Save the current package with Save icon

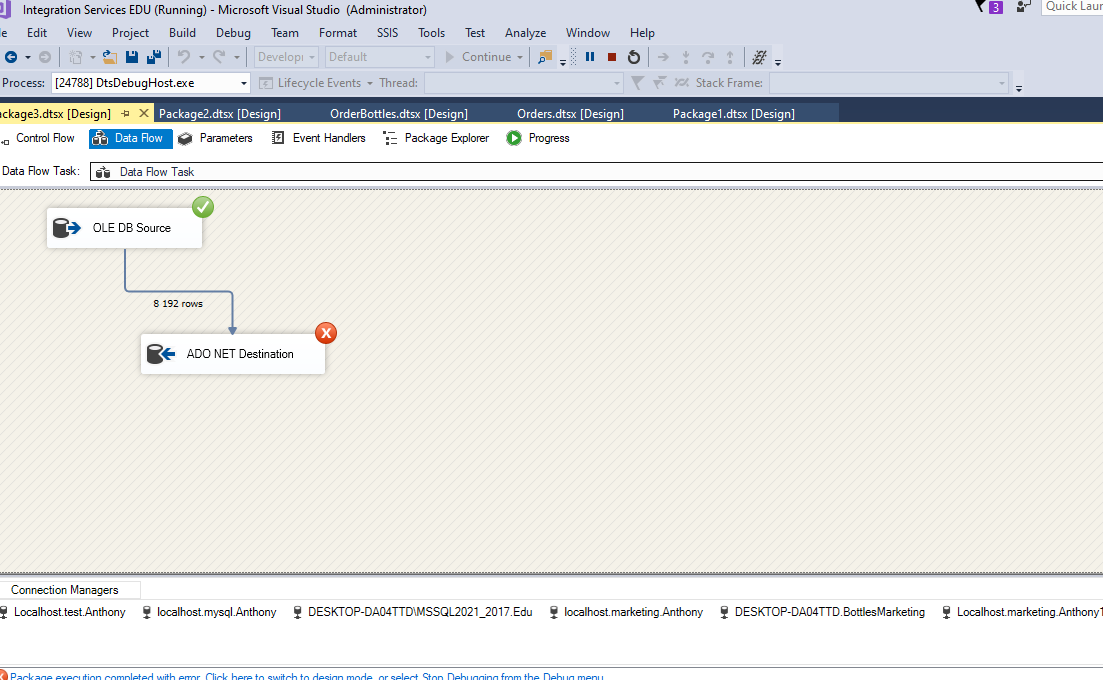coord(132,57)
